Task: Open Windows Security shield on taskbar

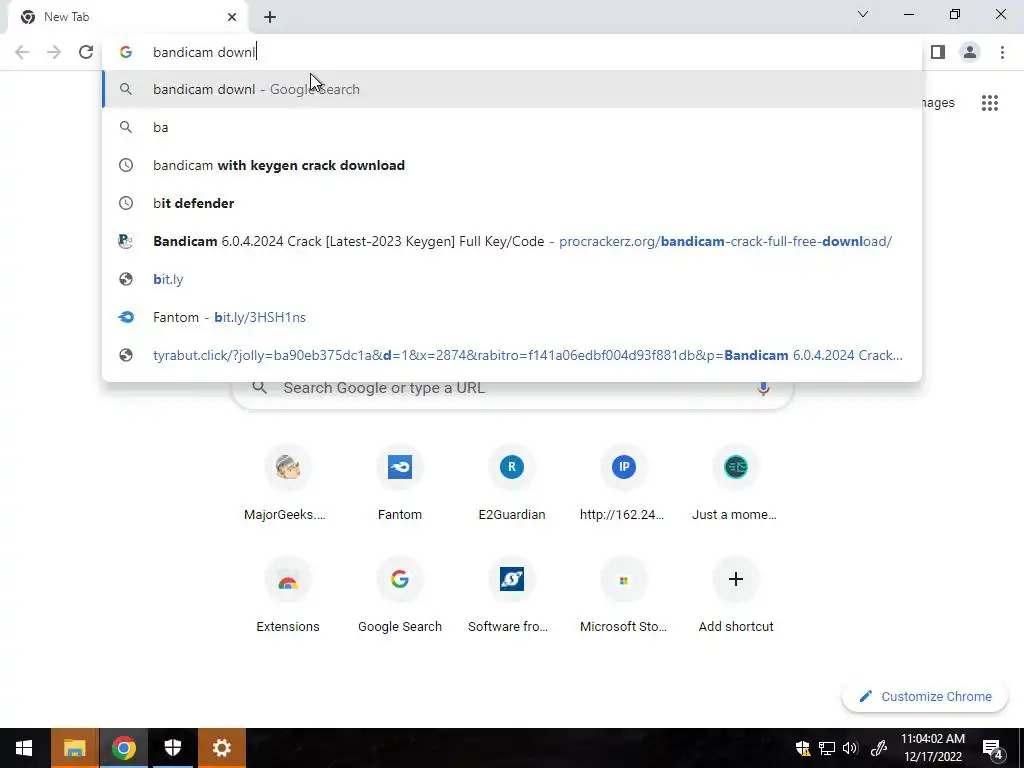Action: (x=172, y=748)
